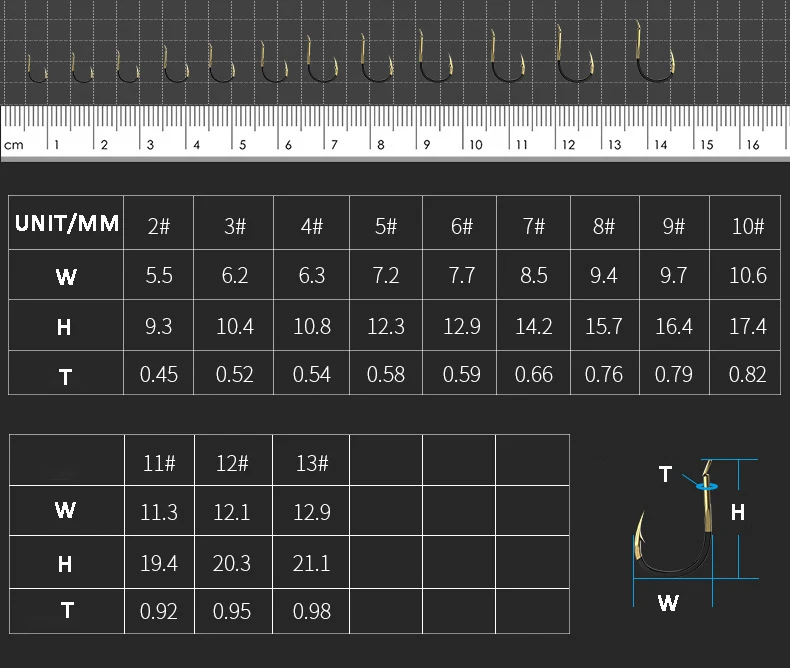This screenshot has width=790, height=668.
Task: Click W width value 12.1 for 12#
Action: click(x=232, y=512)
